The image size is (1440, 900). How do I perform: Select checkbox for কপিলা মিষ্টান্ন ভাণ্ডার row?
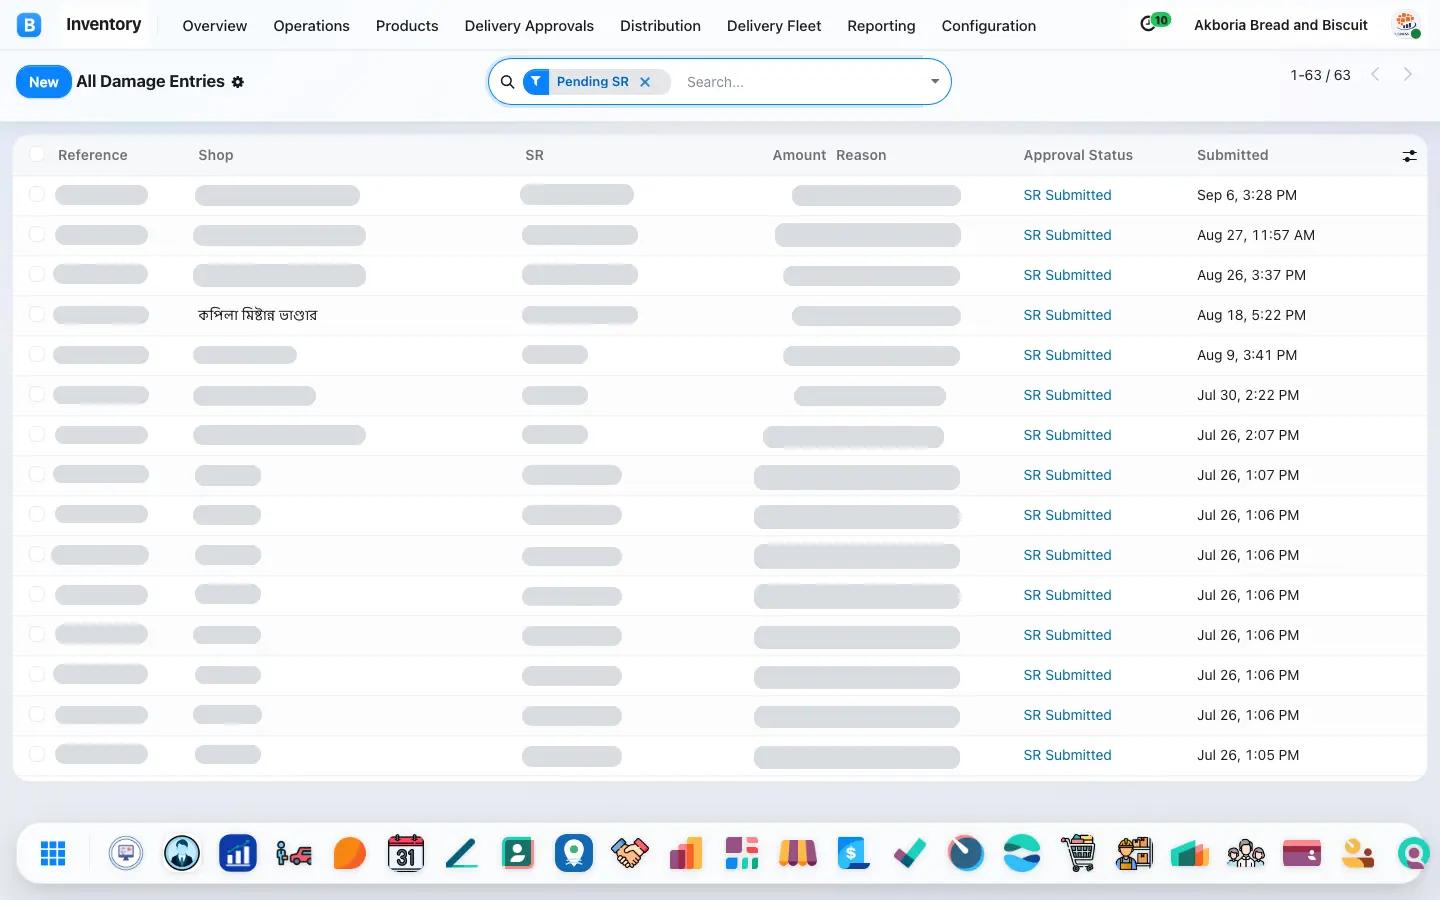coord(37,314)
